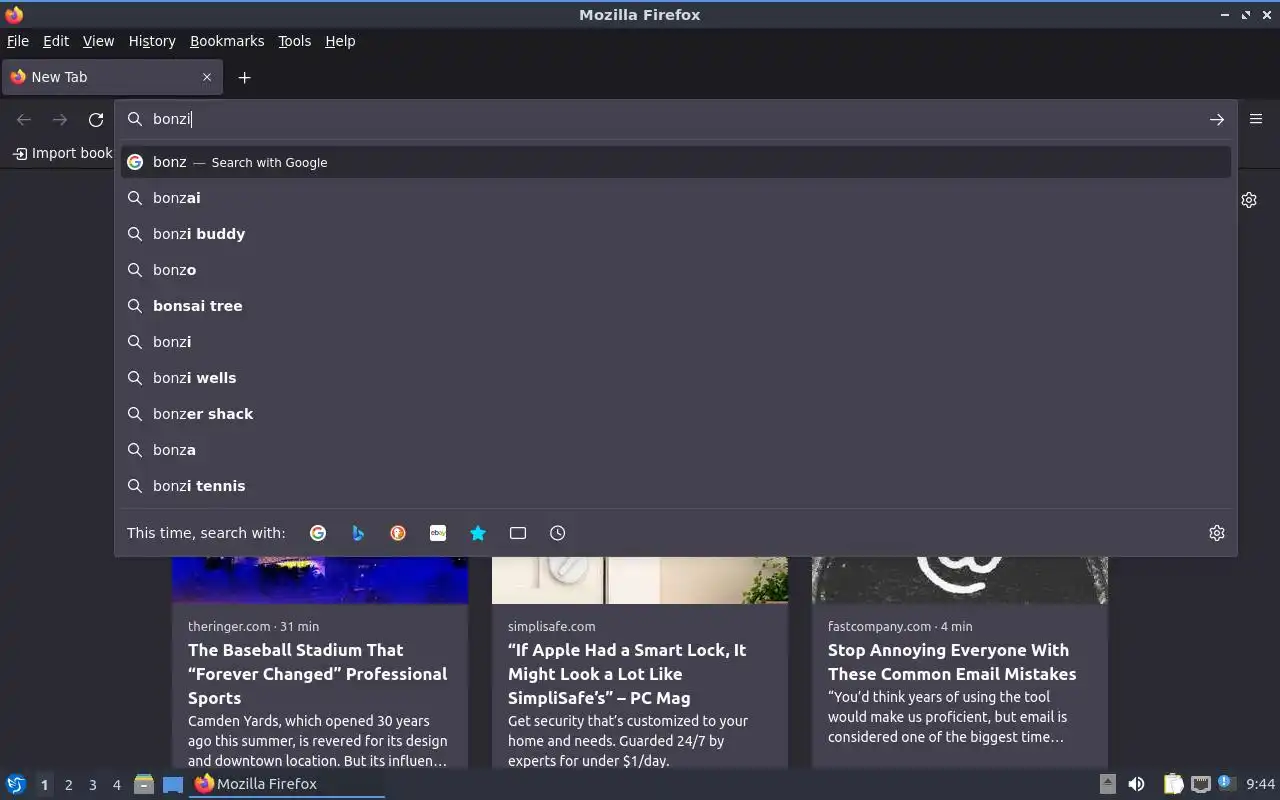This screenshot has width=1280, height=800.
Task: Click the simplisafe.com article thumbnail image
Action: [x=640, y=580]
